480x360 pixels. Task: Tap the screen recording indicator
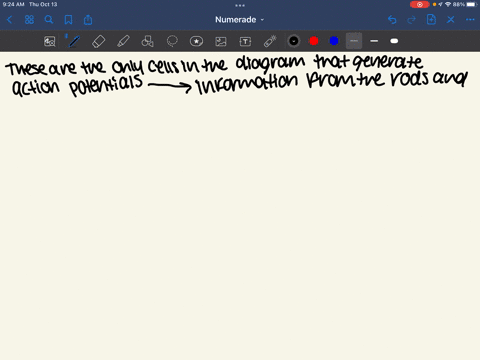pyautogui.click(x=419, y=4)
